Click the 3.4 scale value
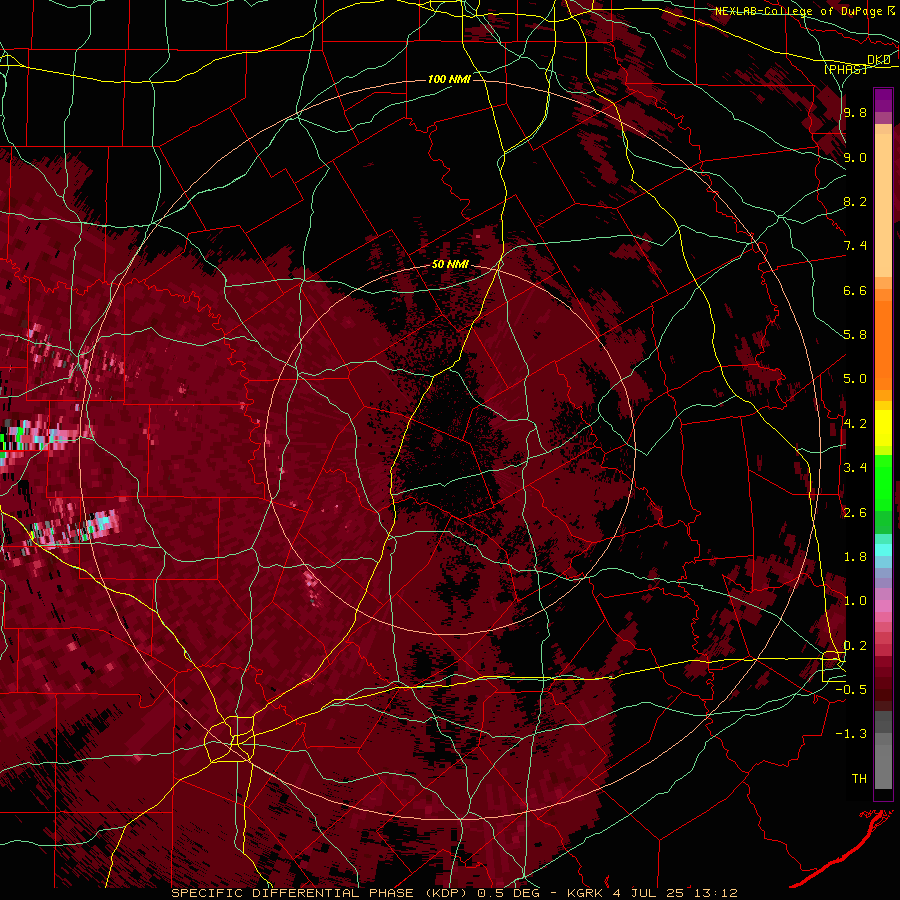 tap(855, 468)
